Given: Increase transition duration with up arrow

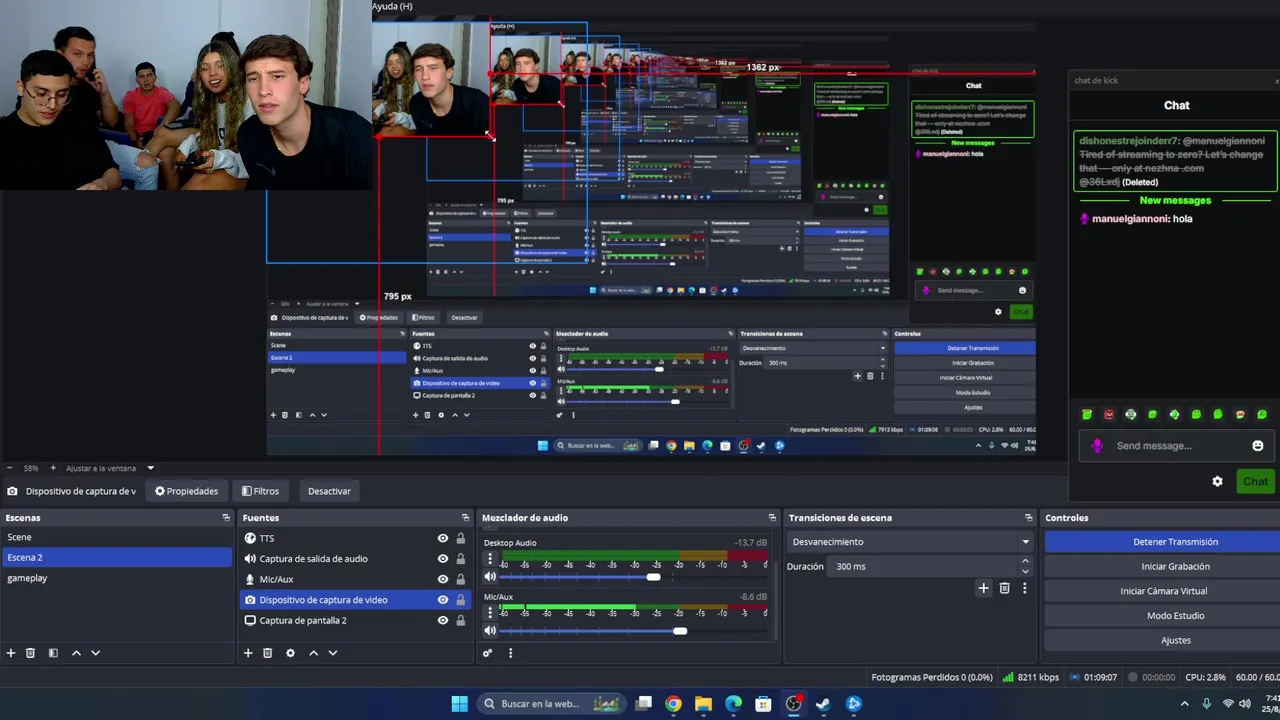Looking at the screenshot, I should pyautogui.click(x=1025, y=561).
